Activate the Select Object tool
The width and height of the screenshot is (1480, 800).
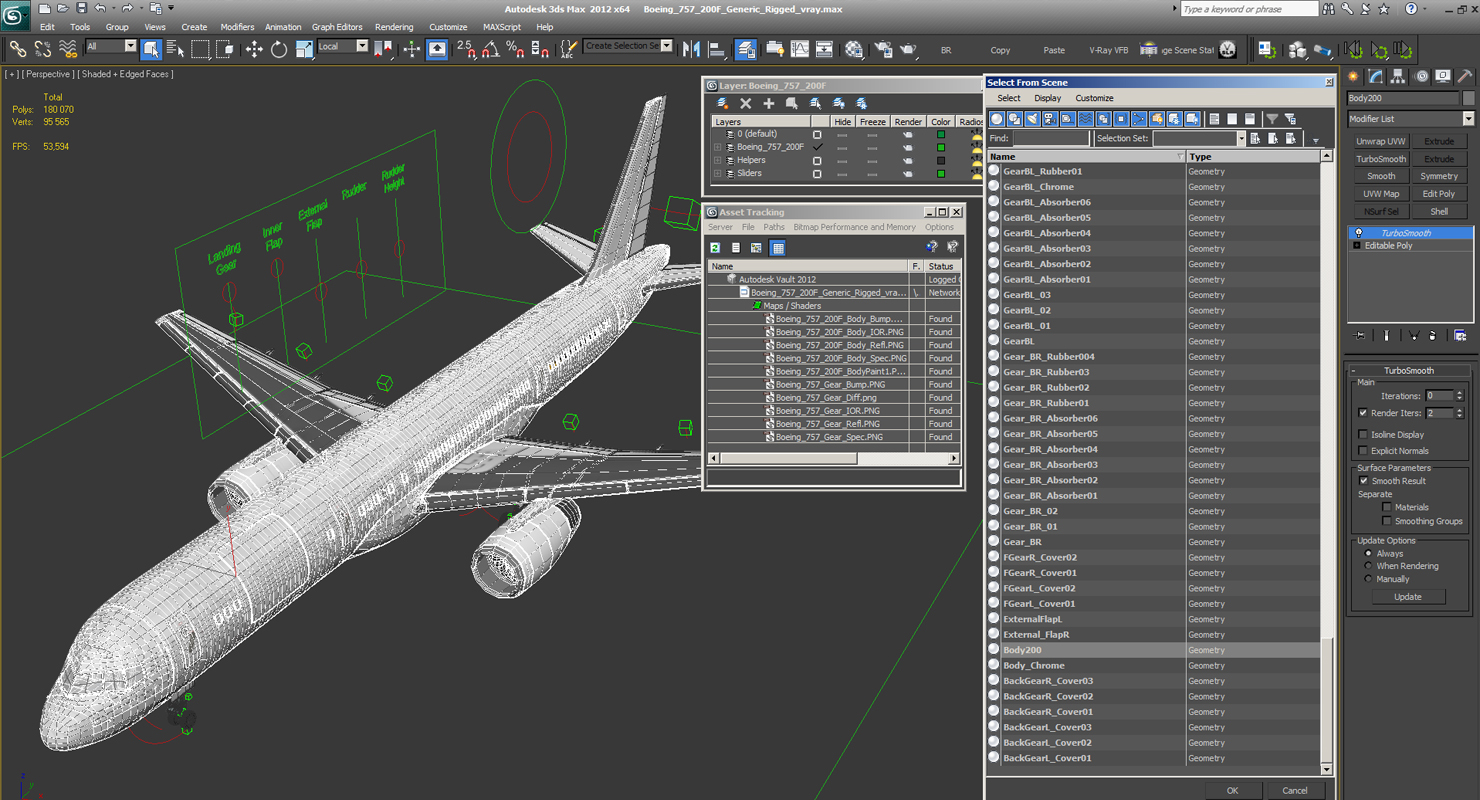coord(151,48)
